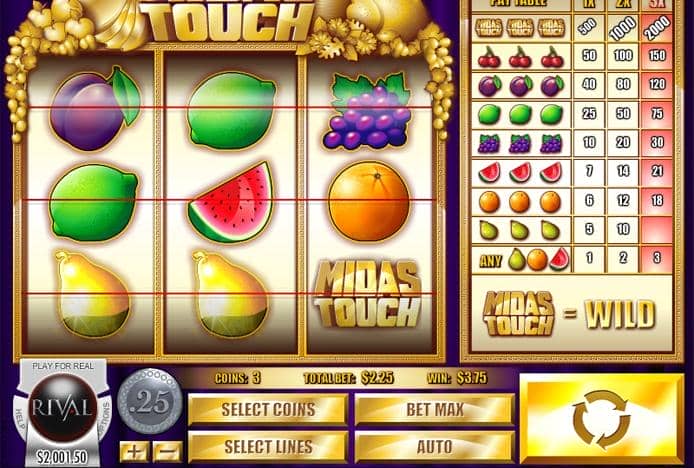Screen dimensions: 694x468
Task: Click Play For Real label
Action: 63,366
